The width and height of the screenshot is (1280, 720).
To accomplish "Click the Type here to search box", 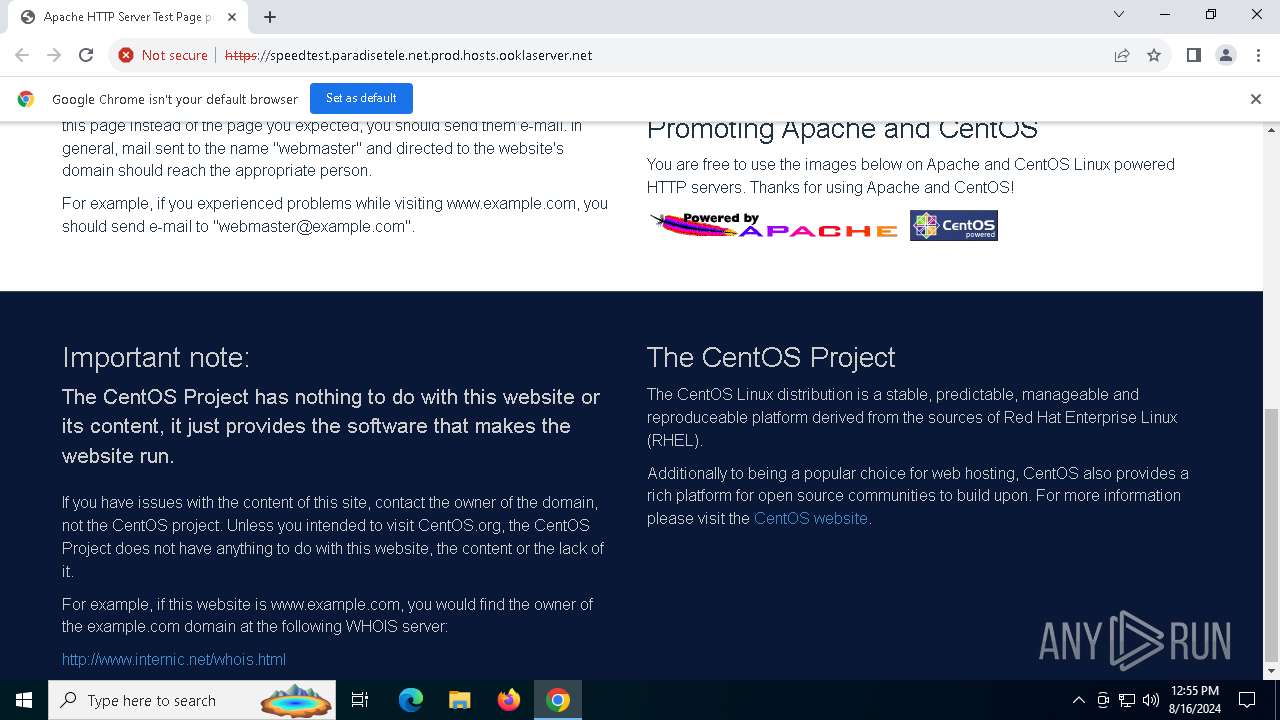I will pyautogui.click(x=192, y=700).
